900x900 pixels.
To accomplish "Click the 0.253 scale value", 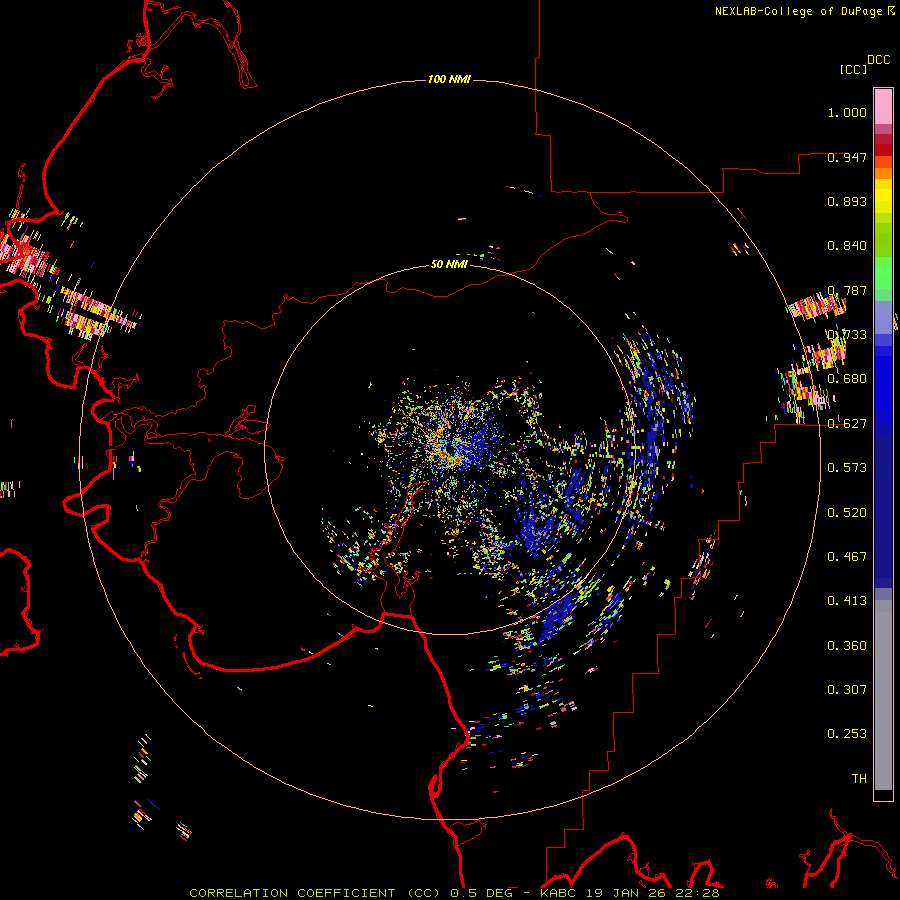I will [847, 734].
